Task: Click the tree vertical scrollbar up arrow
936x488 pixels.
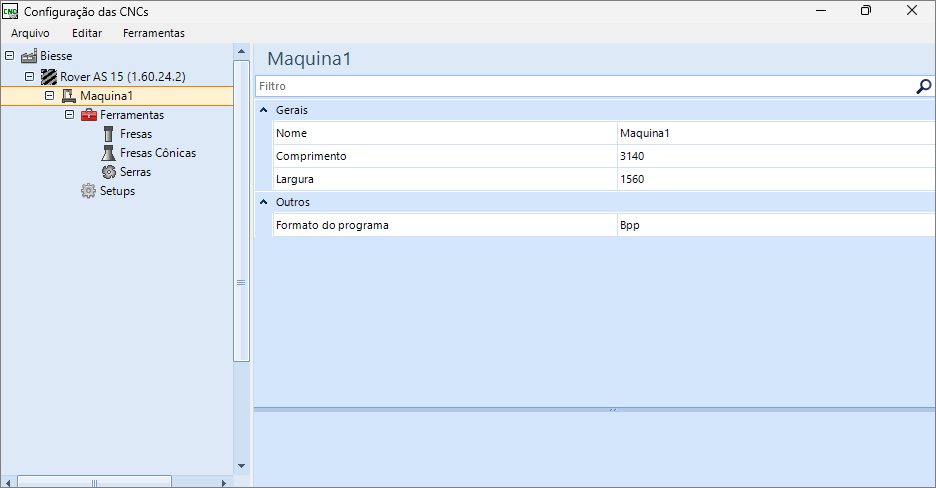Action: coord(241,51)
